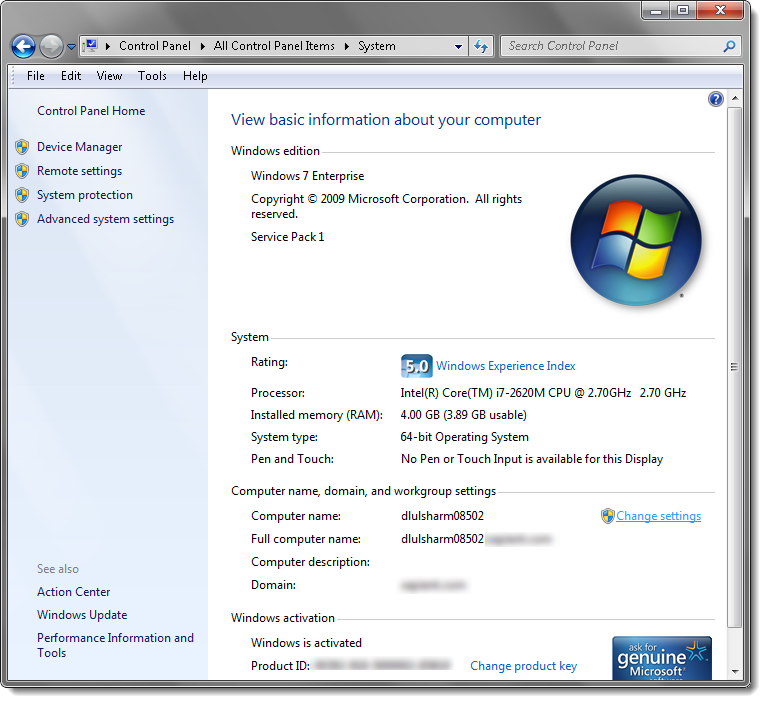The width and height of the screenshot is (766, 703).
Task: Click the vertical scrollbar thumb
Action: [x=734, y=367]
